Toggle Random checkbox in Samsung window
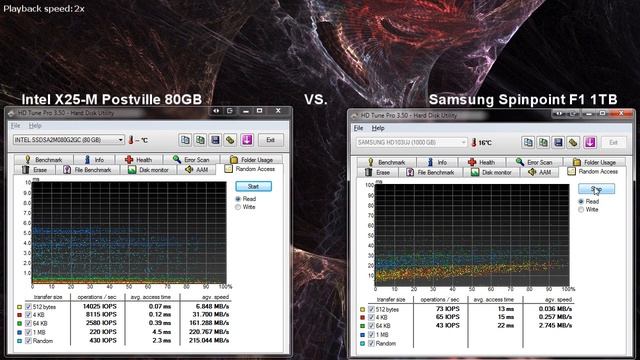The height and width of the screenshot is (360, 640). point(371,343)
